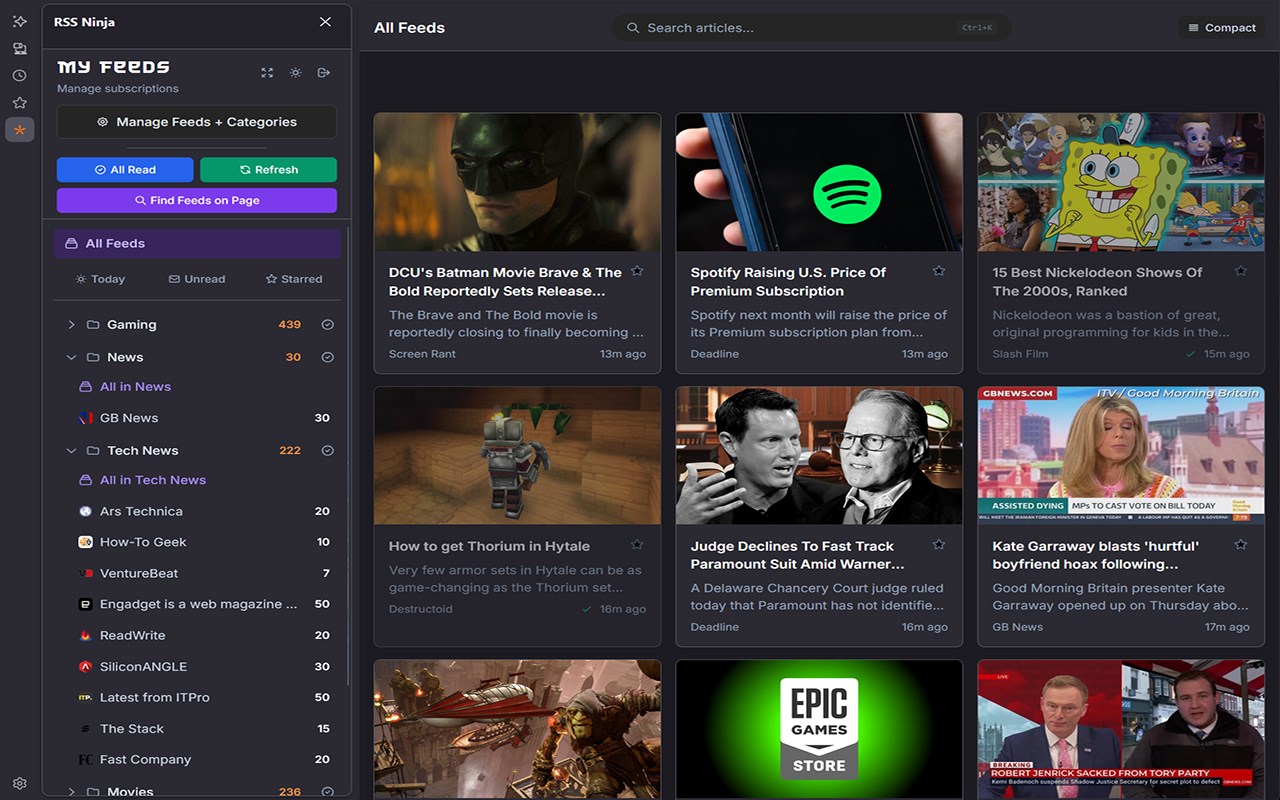Screen dimensions: 1280x800
Task: Click the sign-out arrow icon beside My Feeds
Action: pyautogui.click(x=323, y=73)
